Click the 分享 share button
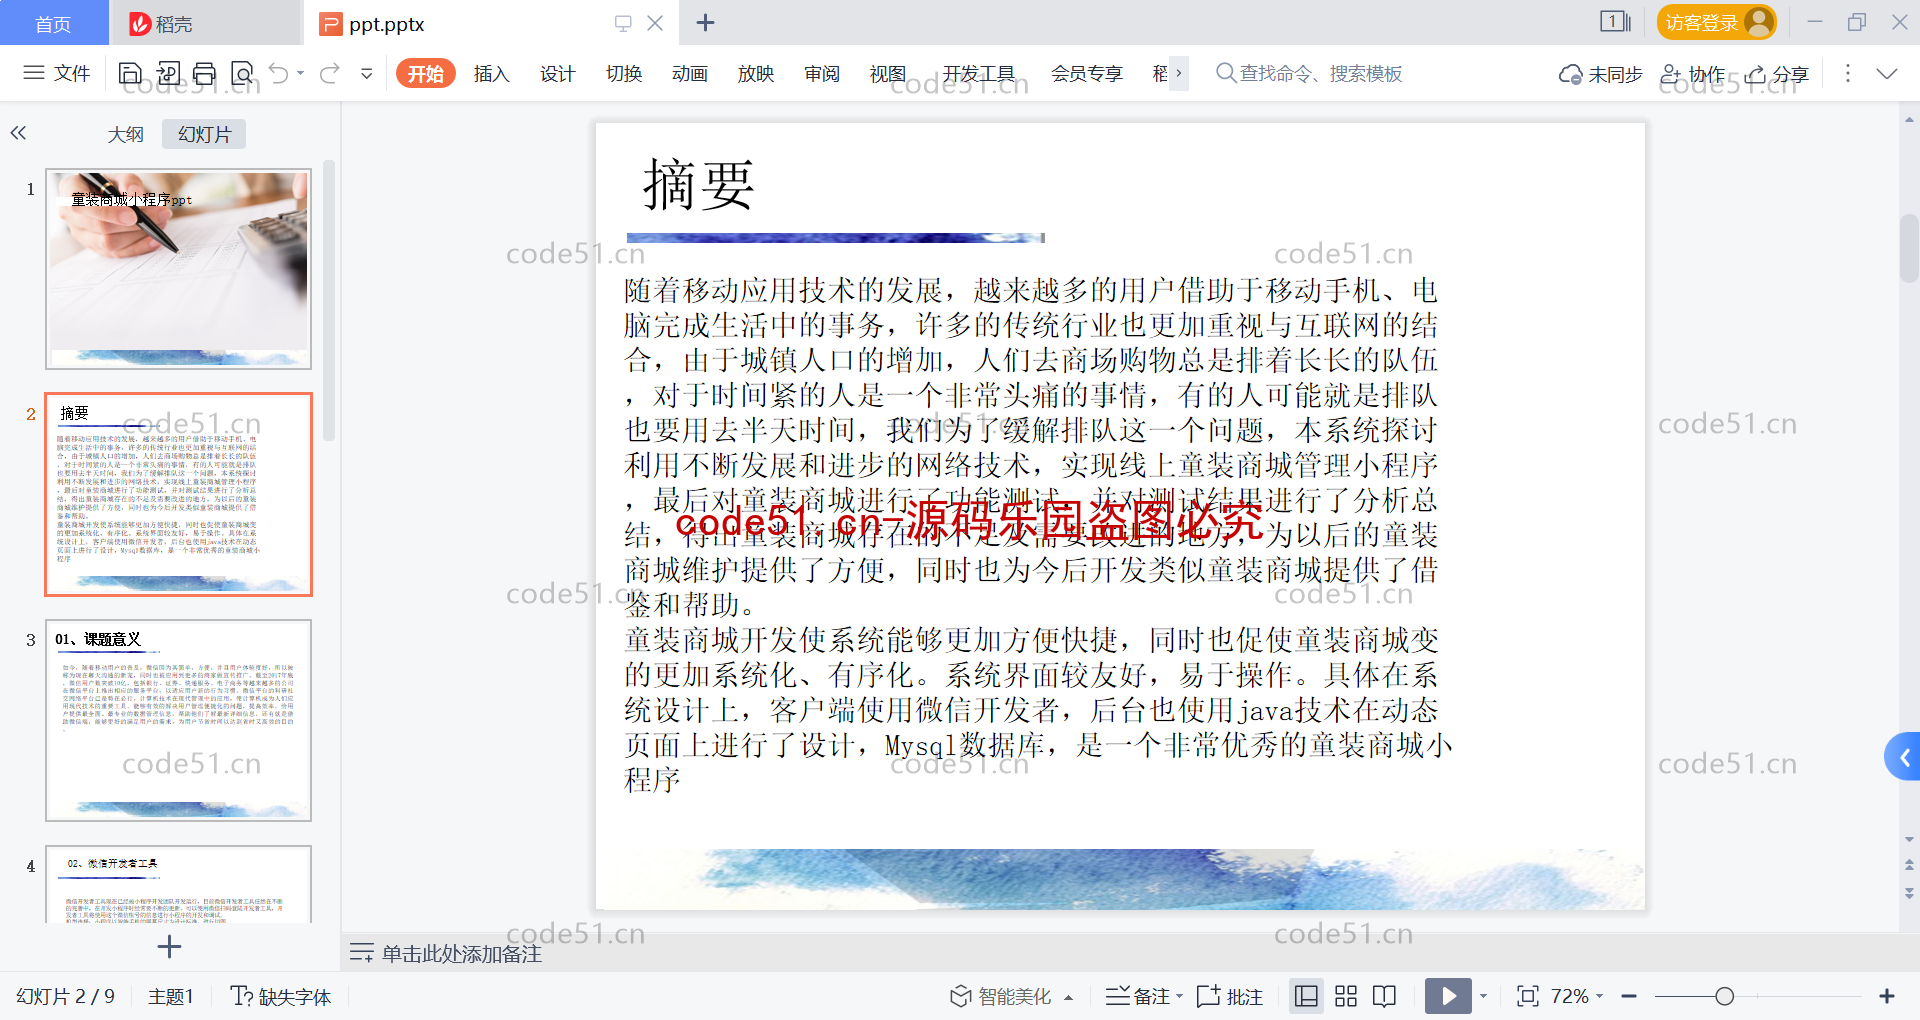This screenshot has width=1920, height=1020. pyautogui.click(x=1777, y=74)
